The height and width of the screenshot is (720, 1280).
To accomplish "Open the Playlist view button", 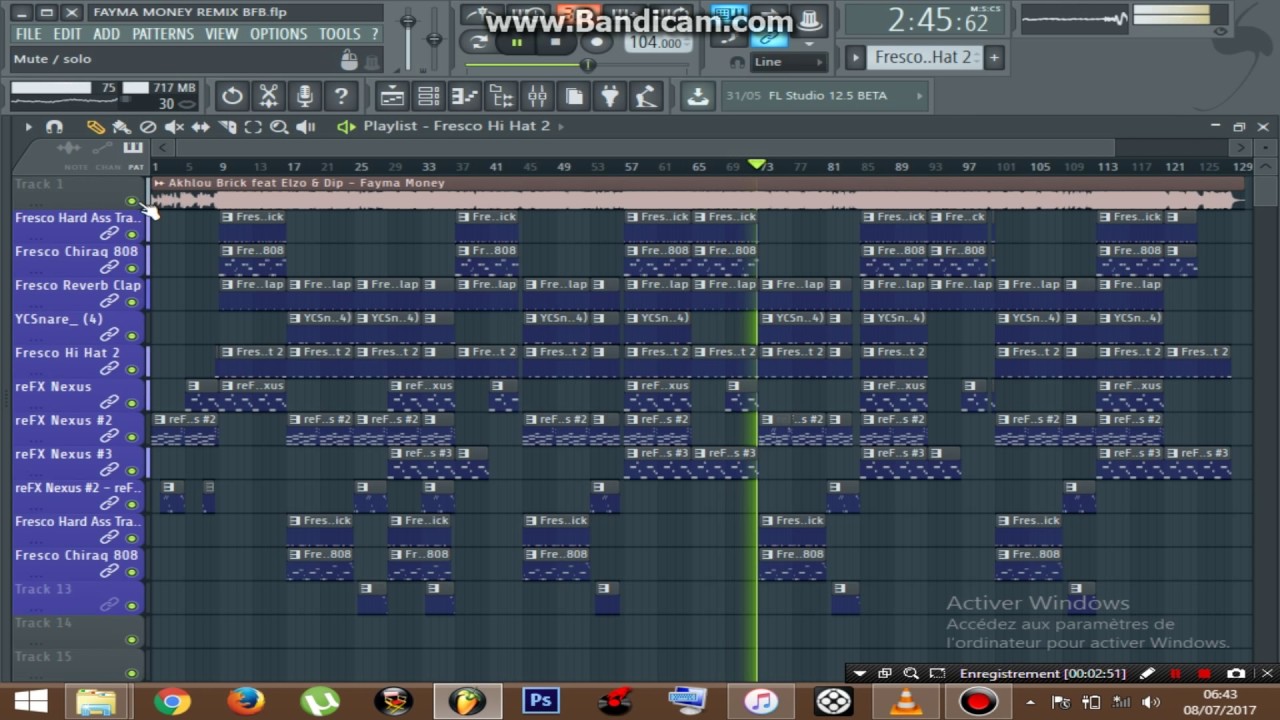I will [392, 96].
